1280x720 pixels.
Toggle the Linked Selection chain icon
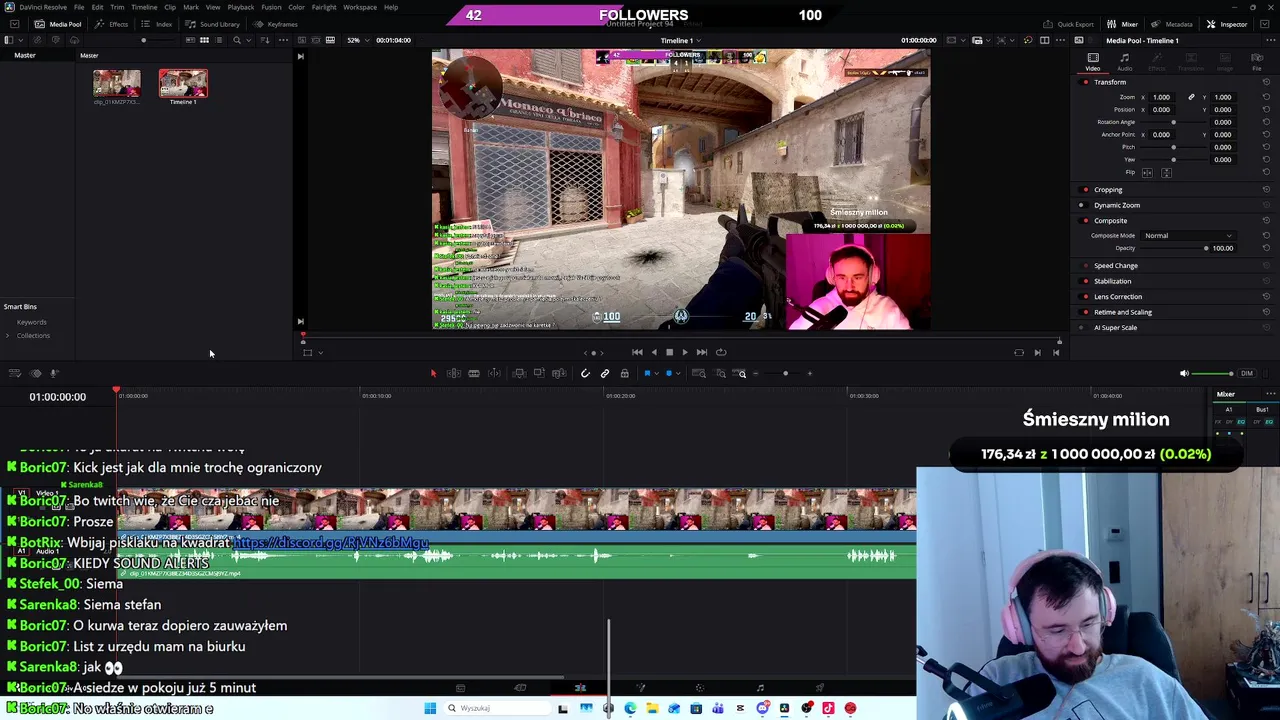point(605,373)
